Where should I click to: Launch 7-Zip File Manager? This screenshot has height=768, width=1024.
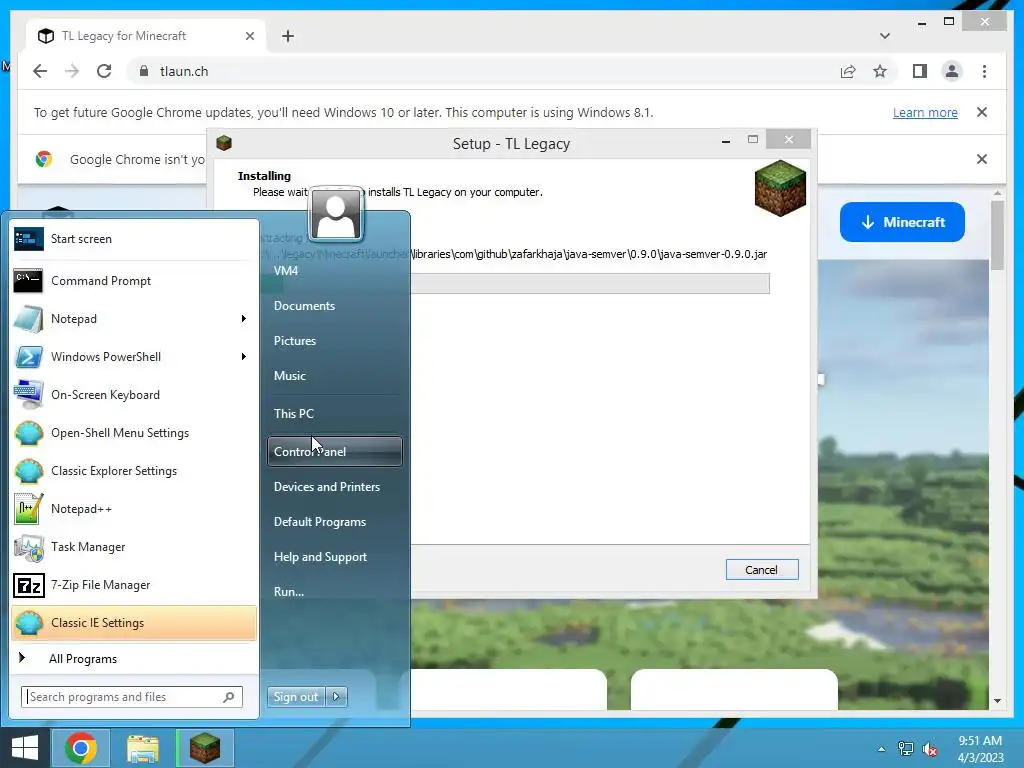point(134,584)
